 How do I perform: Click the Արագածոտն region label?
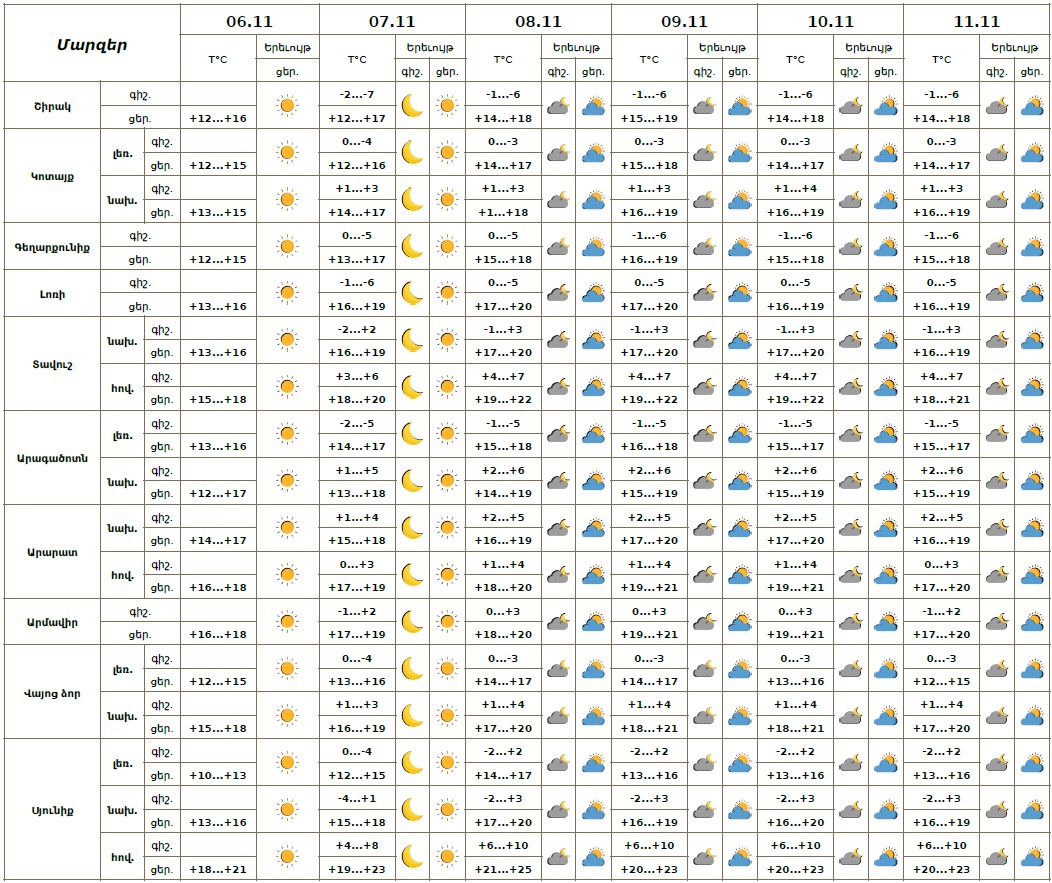click(52, 457)
